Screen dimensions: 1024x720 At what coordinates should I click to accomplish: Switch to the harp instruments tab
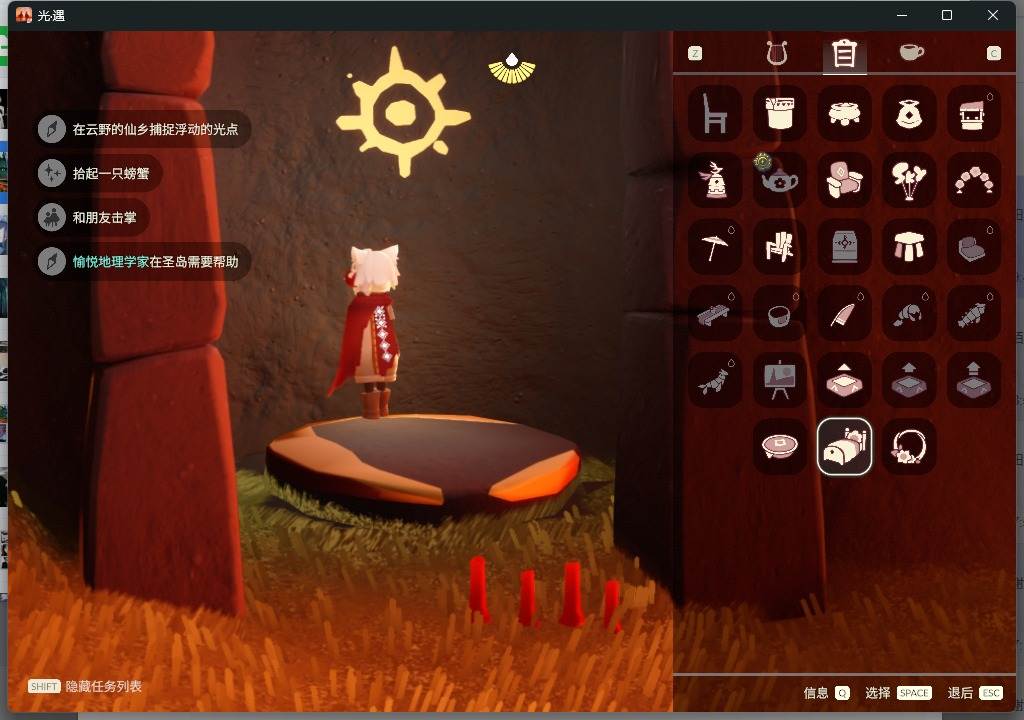[x=776, y=53]
